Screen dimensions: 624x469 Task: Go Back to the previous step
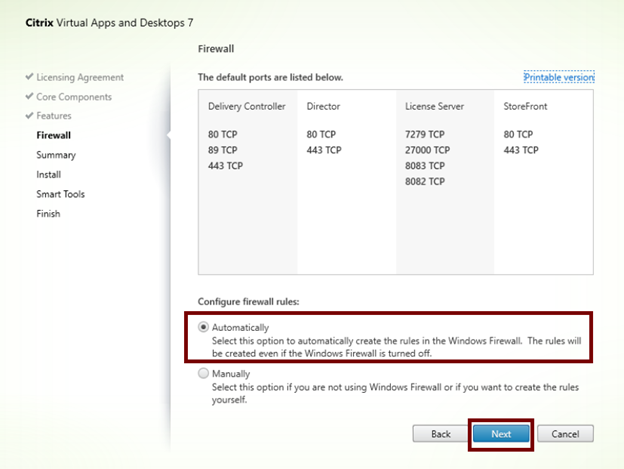click(x=441, y=434)
